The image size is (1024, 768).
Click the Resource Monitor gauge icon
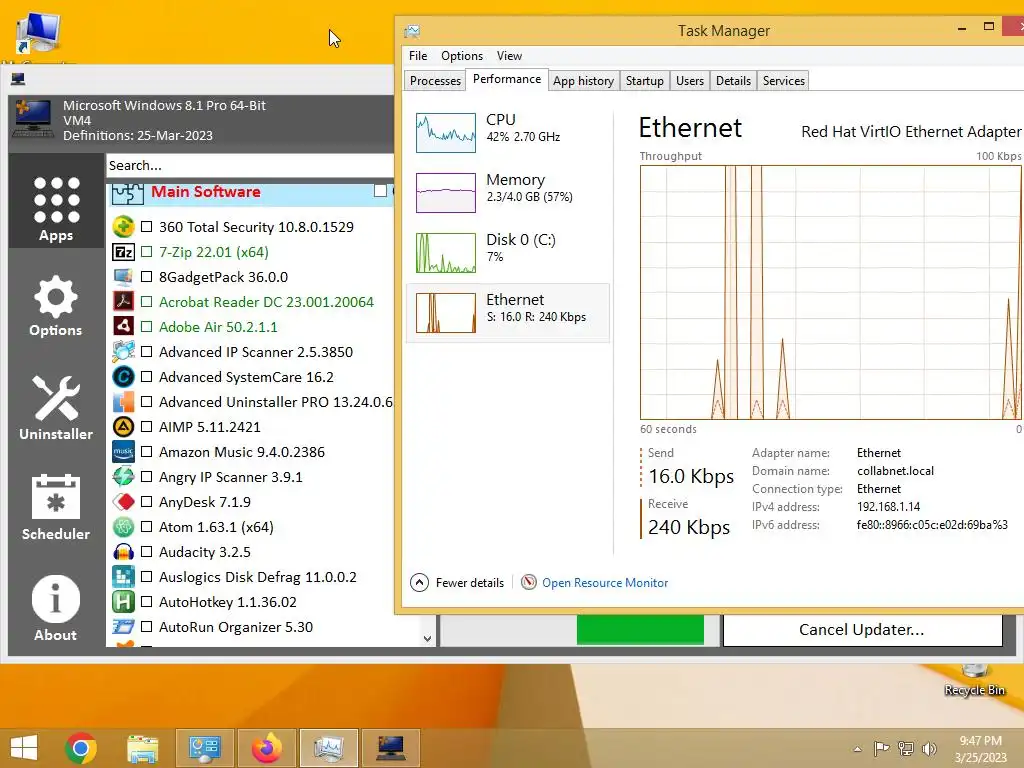pos(529,583)
